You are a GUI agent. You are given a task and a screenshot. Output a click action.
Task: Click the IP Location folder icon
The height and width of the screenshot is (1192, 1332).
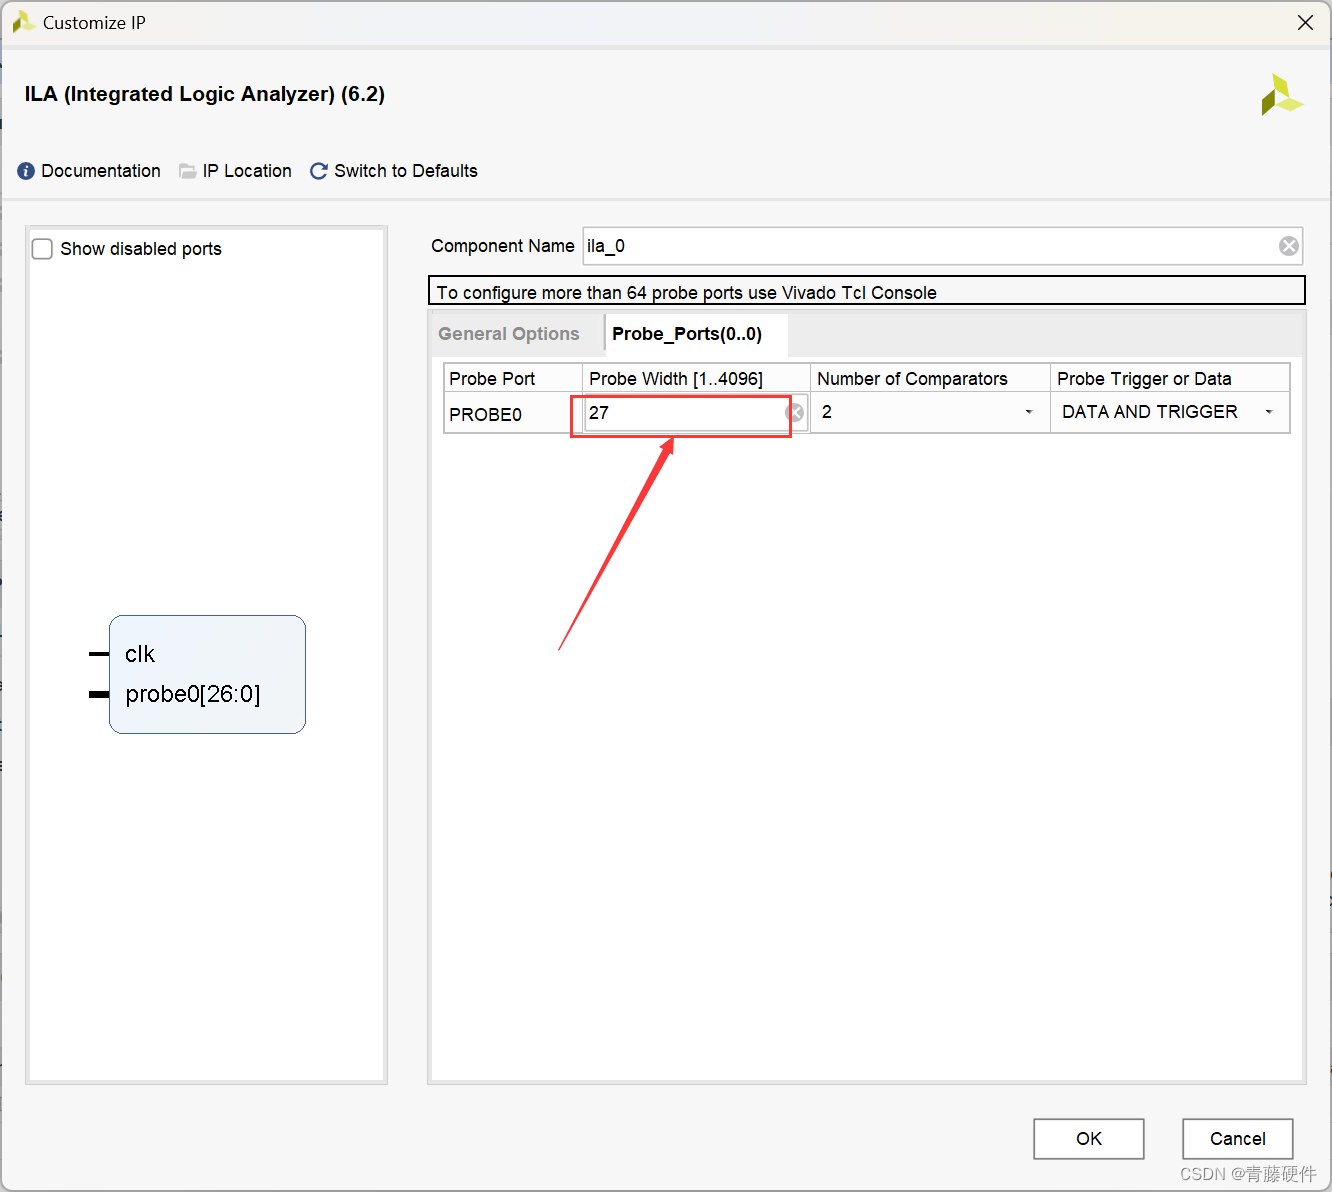coord(187,171)
